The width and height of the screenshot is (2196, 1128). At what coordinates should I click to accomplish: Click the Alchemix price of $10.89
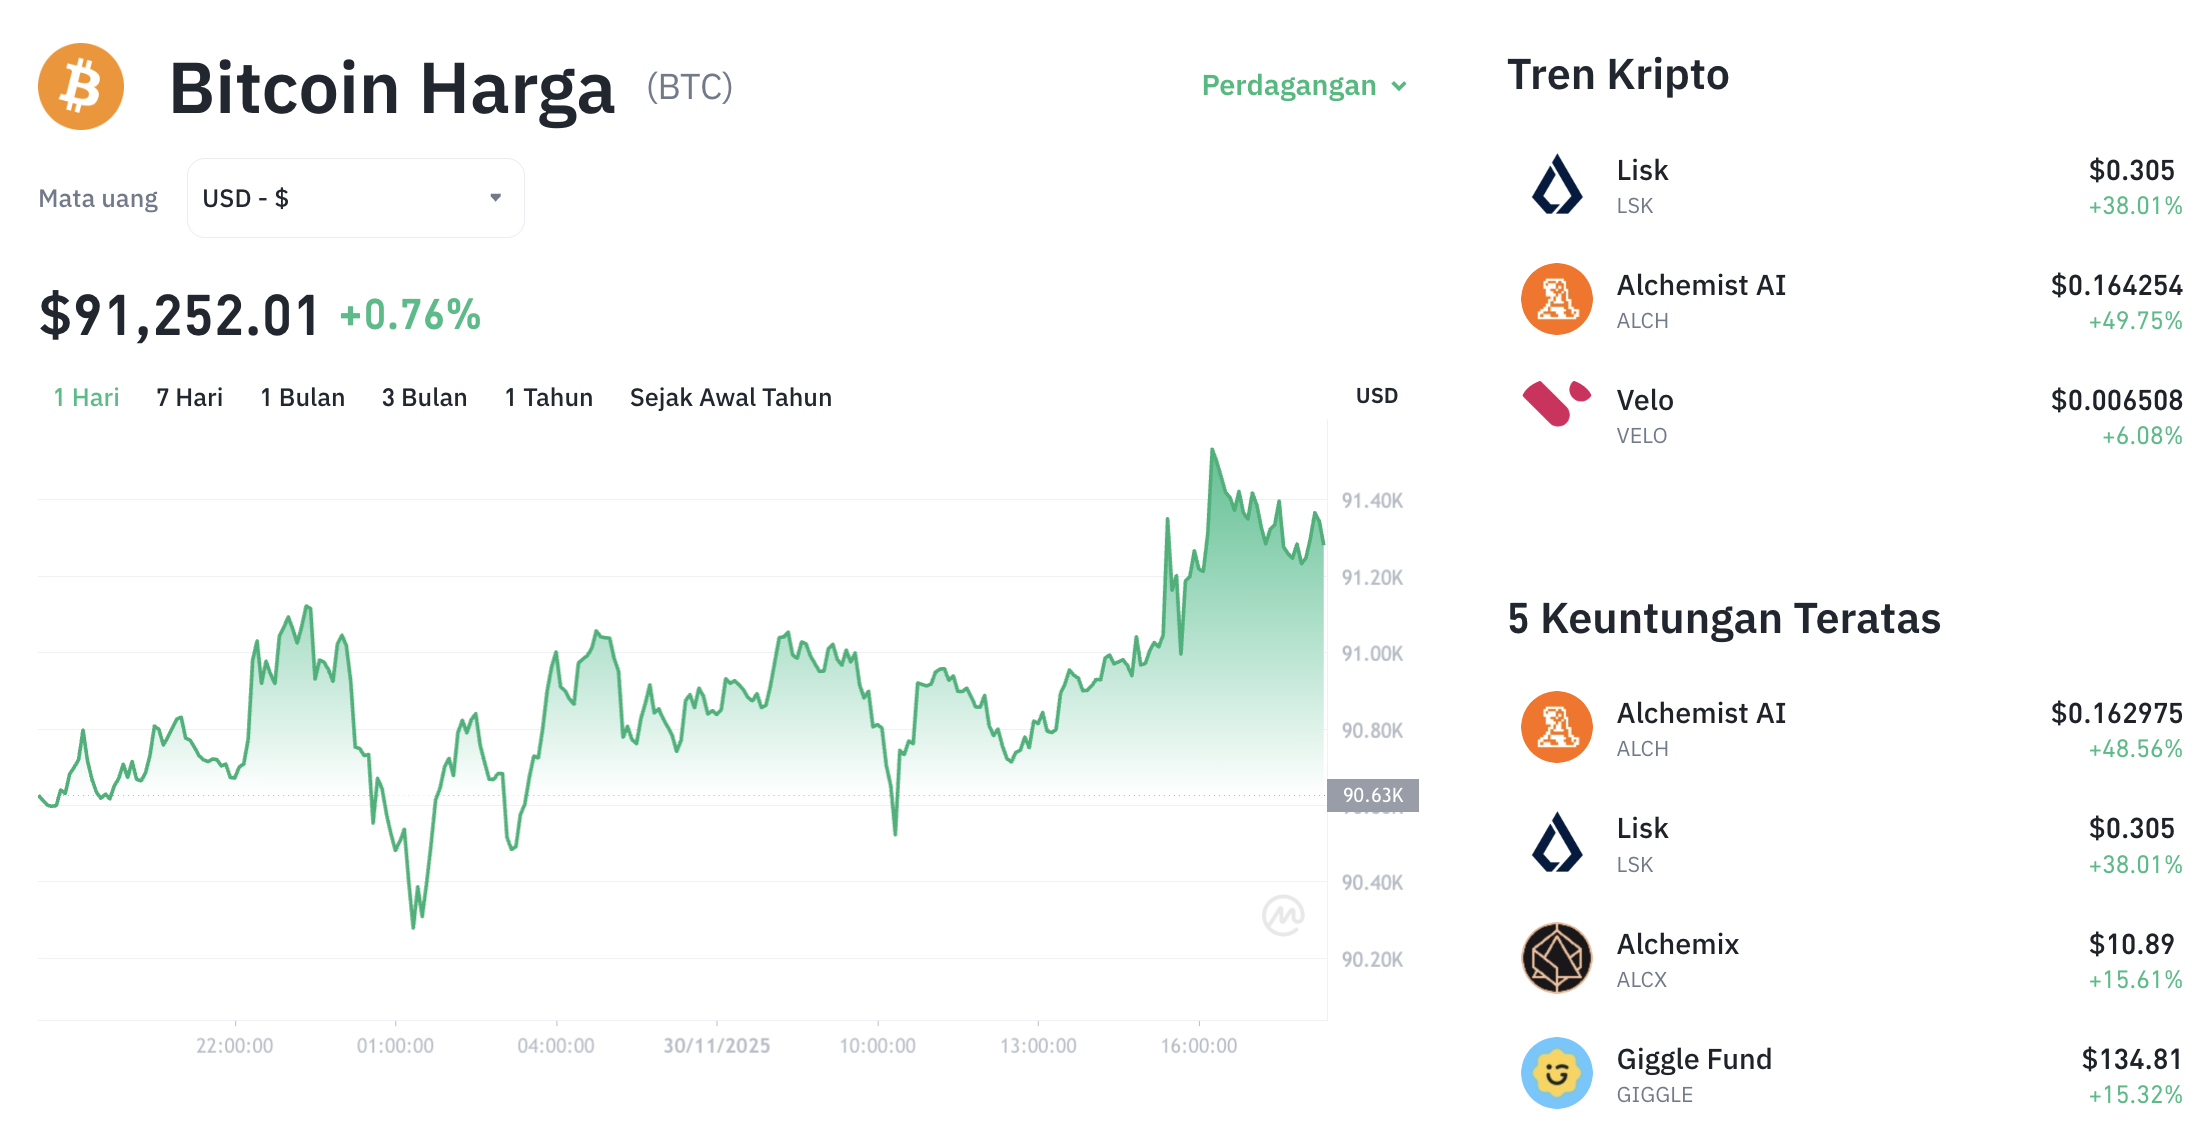pos(2130,943)
